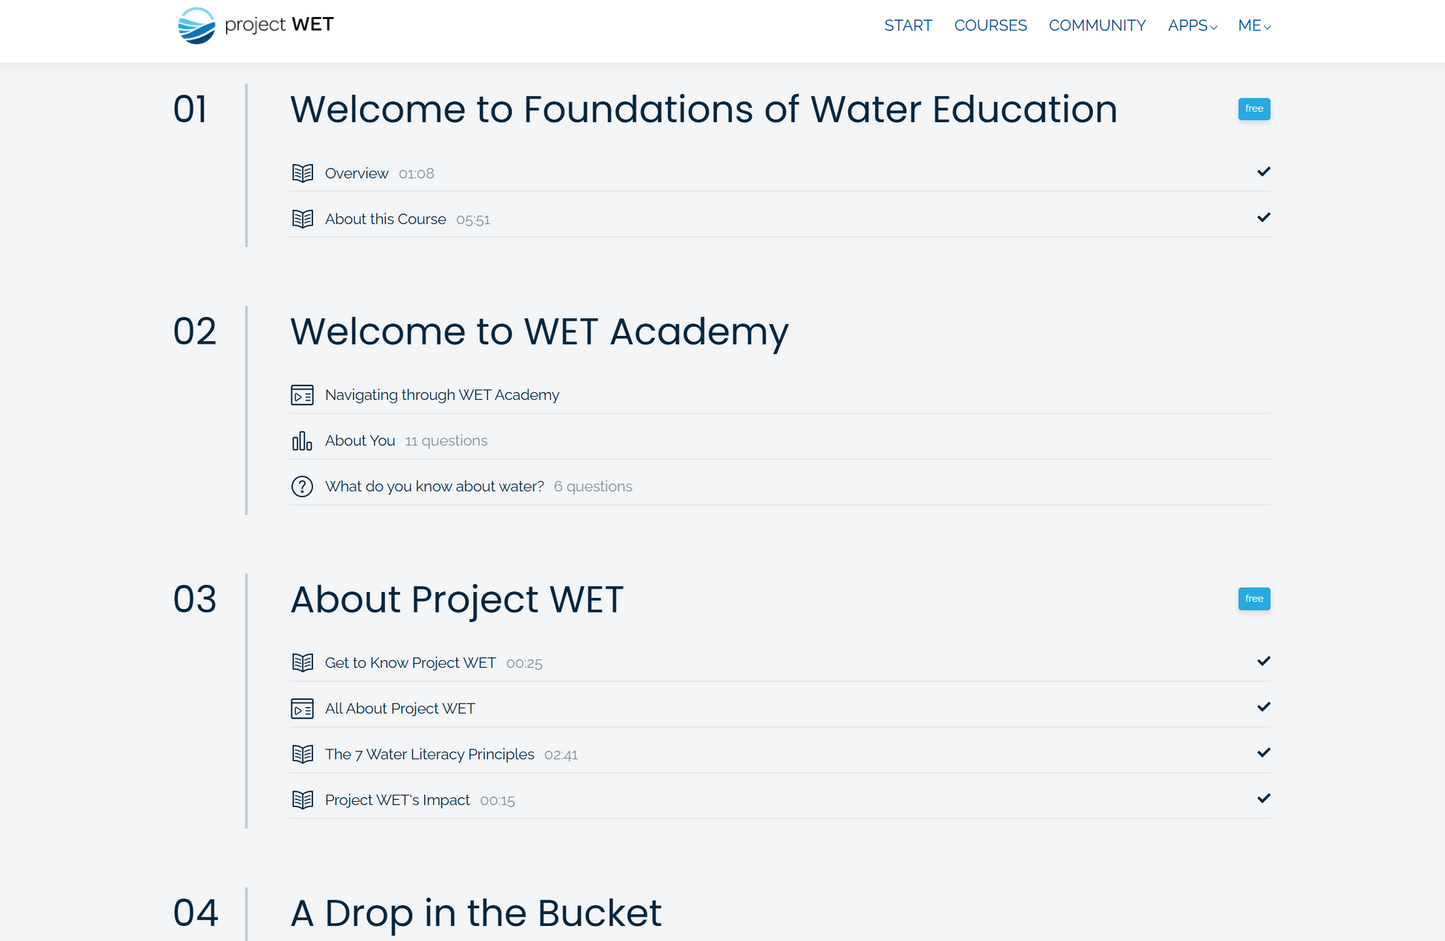Image resolution: width=1445 pixels, height=941 pixels.
Task: Open the What do you know about water quiz
Action: pos(434,485)
